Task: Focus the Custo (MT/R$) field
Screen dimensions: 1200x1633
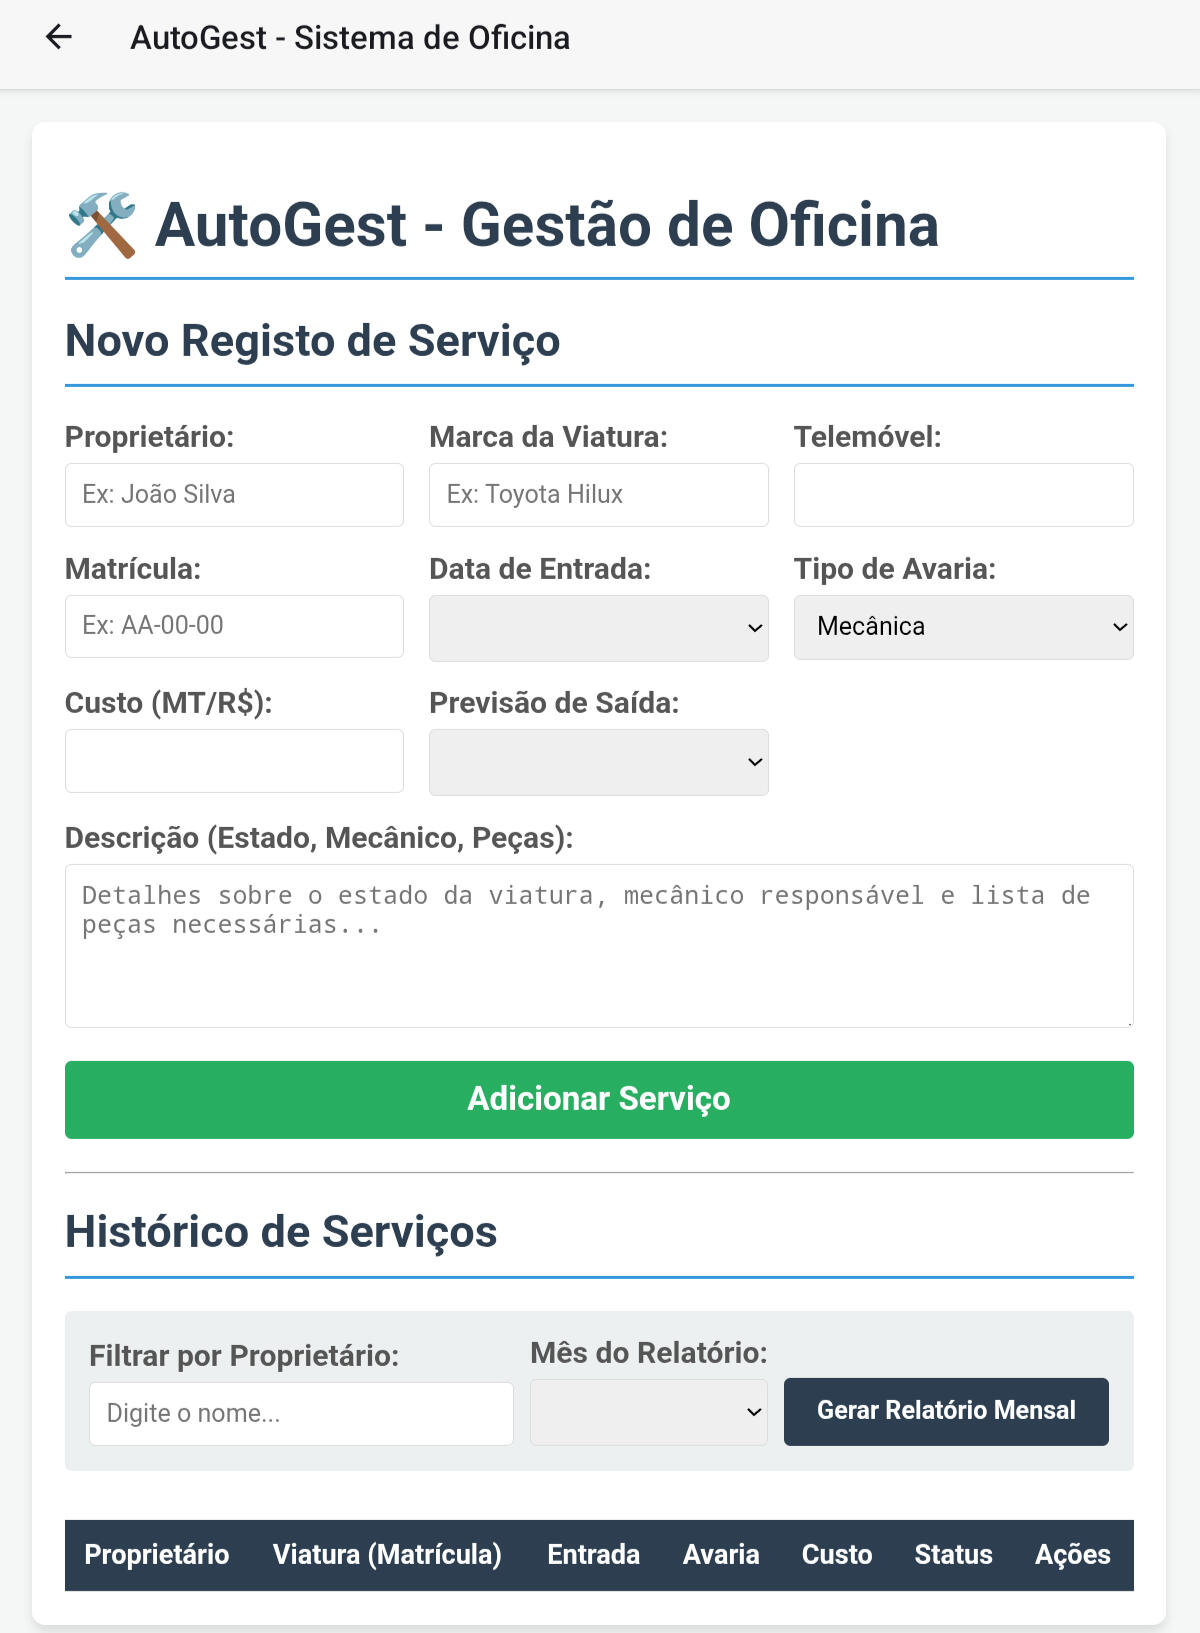Action: click(x=234, y=761)
